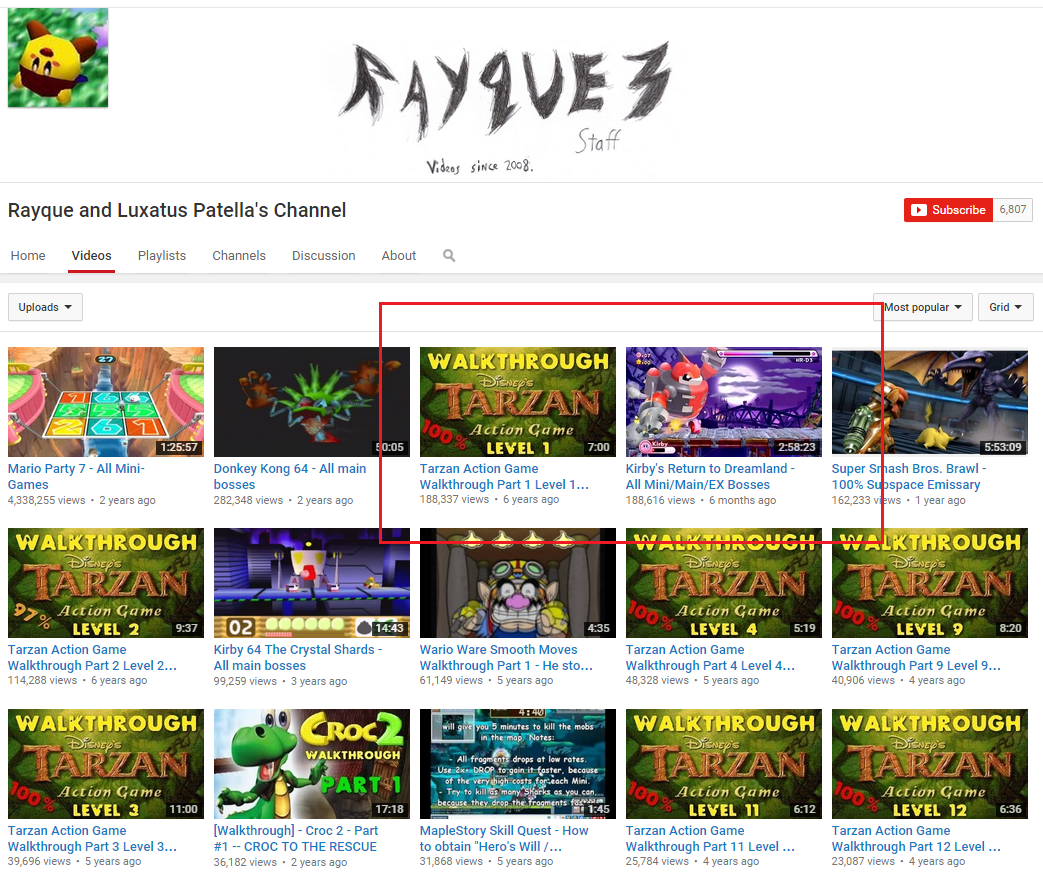Screen dimensions: 1043x873
Task: Open Super Smash Bros. Brawl thumbnail
Action: coord(929,401)
